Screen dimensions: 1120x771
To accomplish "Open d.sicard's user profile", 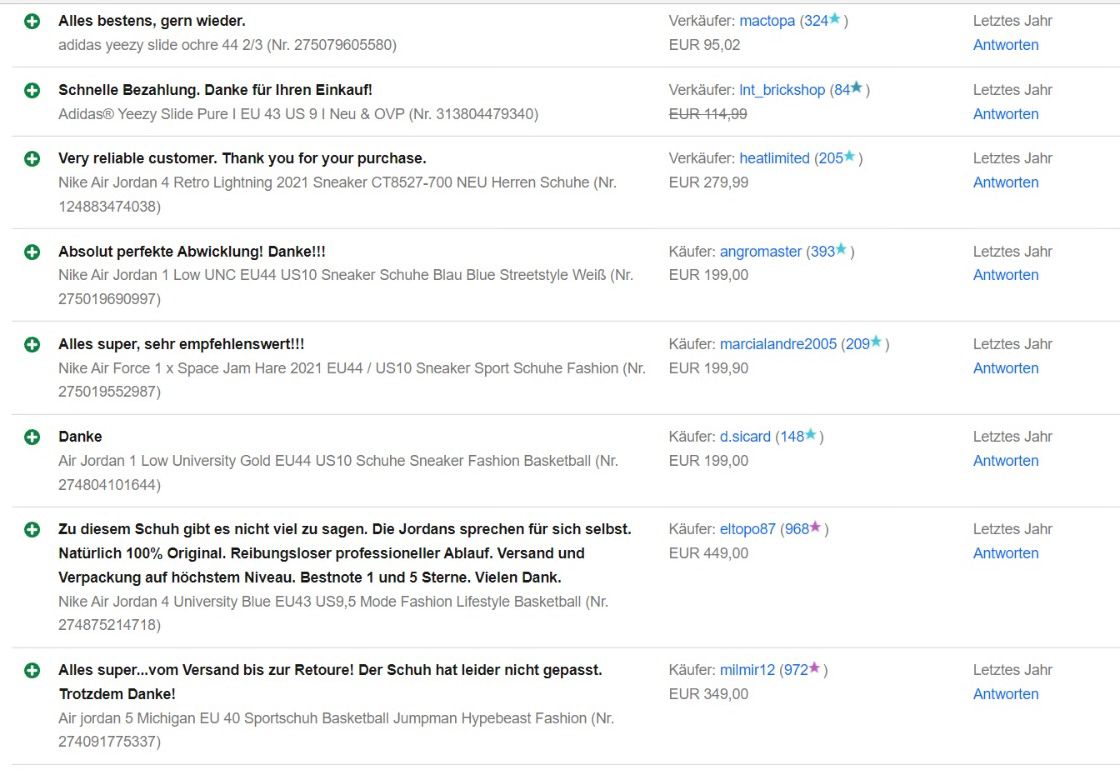I will pyautogui.click(x=745, y=437).
